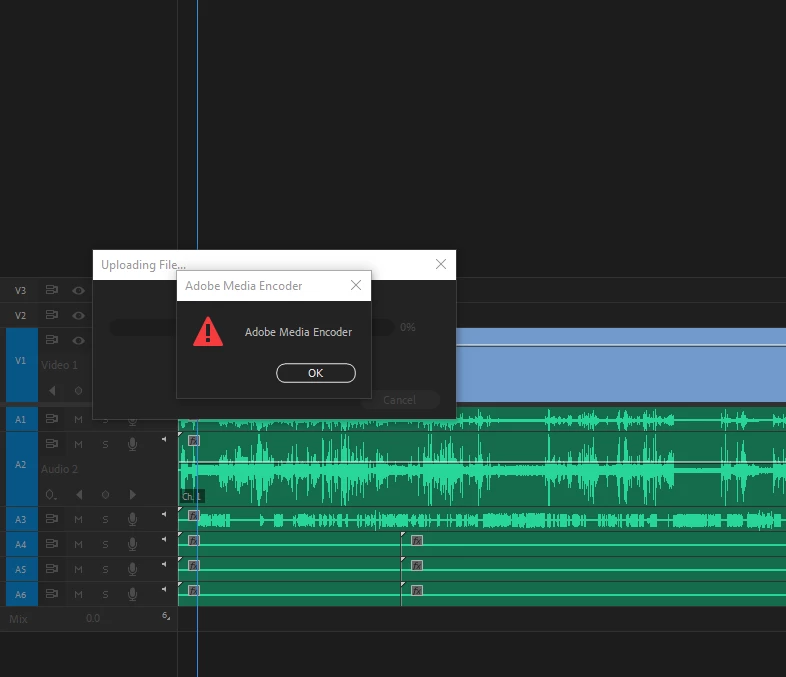Toggle sync lock on track A4

coord(52,544)
